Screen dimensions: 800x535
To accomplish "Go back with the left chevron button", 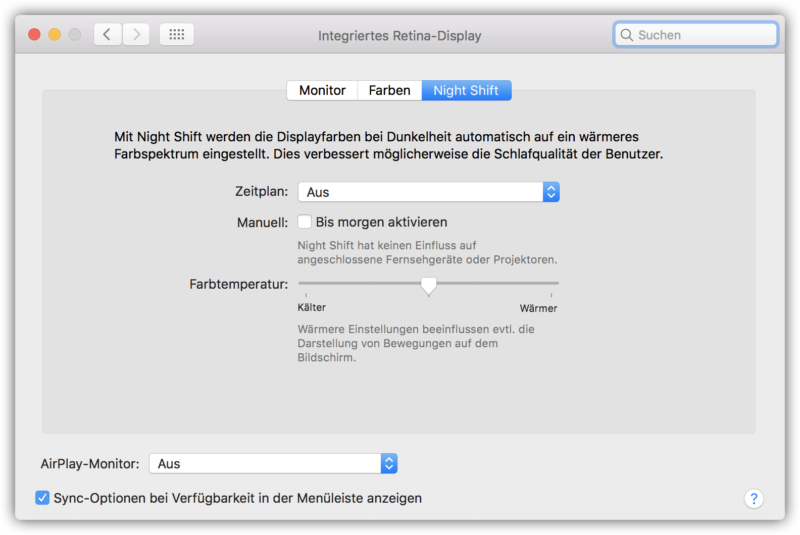I will 107,34.
